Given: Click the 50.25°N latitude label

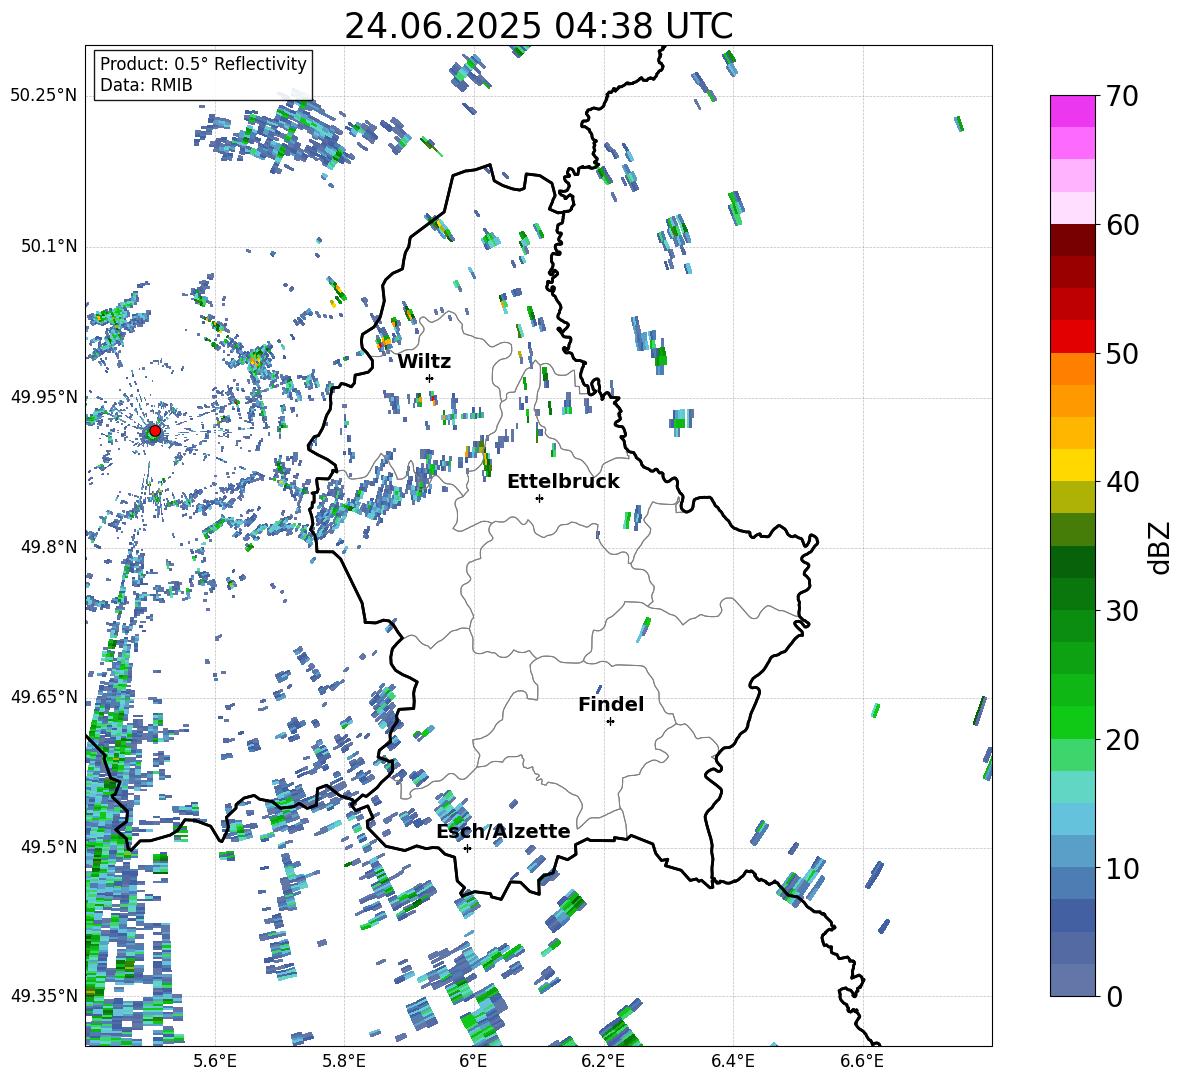Looking at the screenshot, I should pyautogui.click(x=44, y=96).
